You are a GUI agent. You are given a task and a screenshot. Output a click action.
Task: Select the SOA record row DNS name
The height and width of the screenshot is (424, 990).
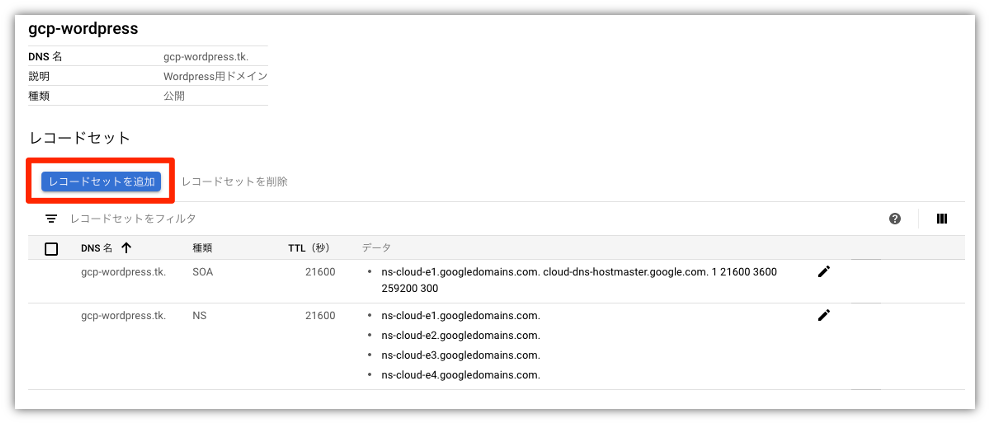pyautogui.click(x=124, y=272)
